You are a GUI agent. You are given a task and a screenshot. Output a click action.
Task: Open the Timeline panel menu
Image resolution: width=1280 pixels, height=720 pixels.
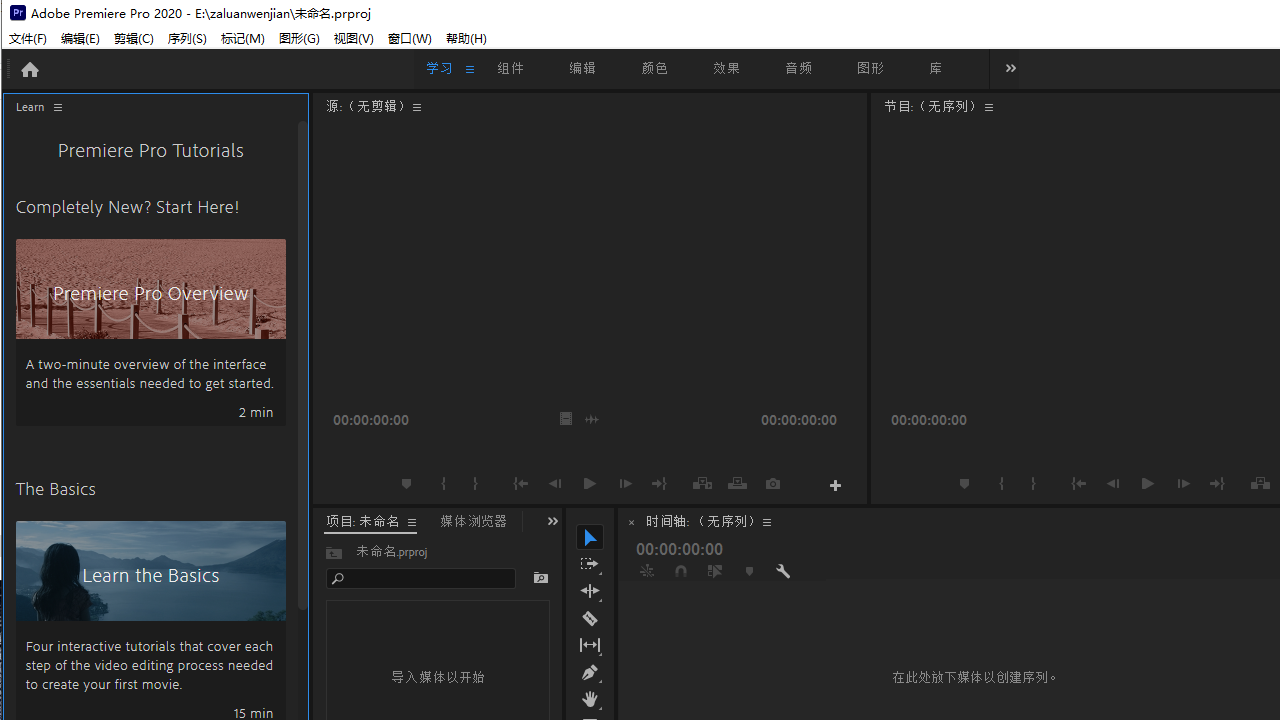point(767,521)
